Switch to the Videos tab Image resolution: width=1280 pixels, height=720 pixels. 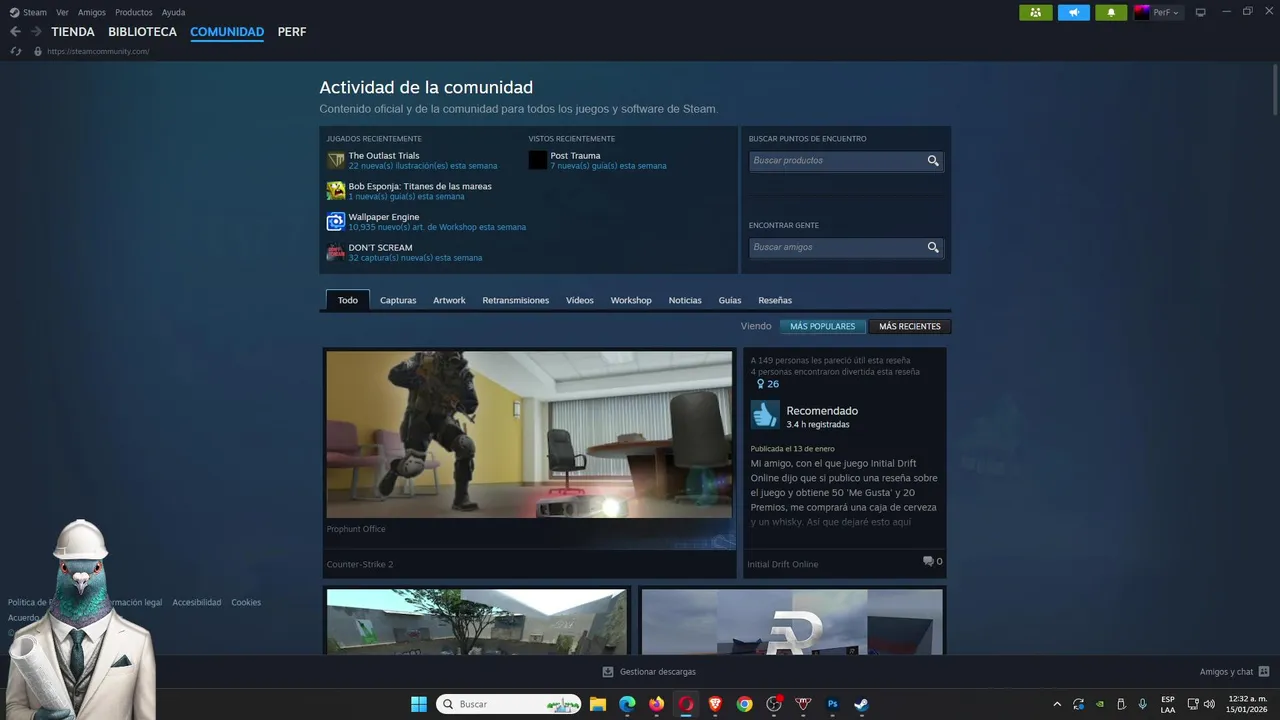pos(580,300)
